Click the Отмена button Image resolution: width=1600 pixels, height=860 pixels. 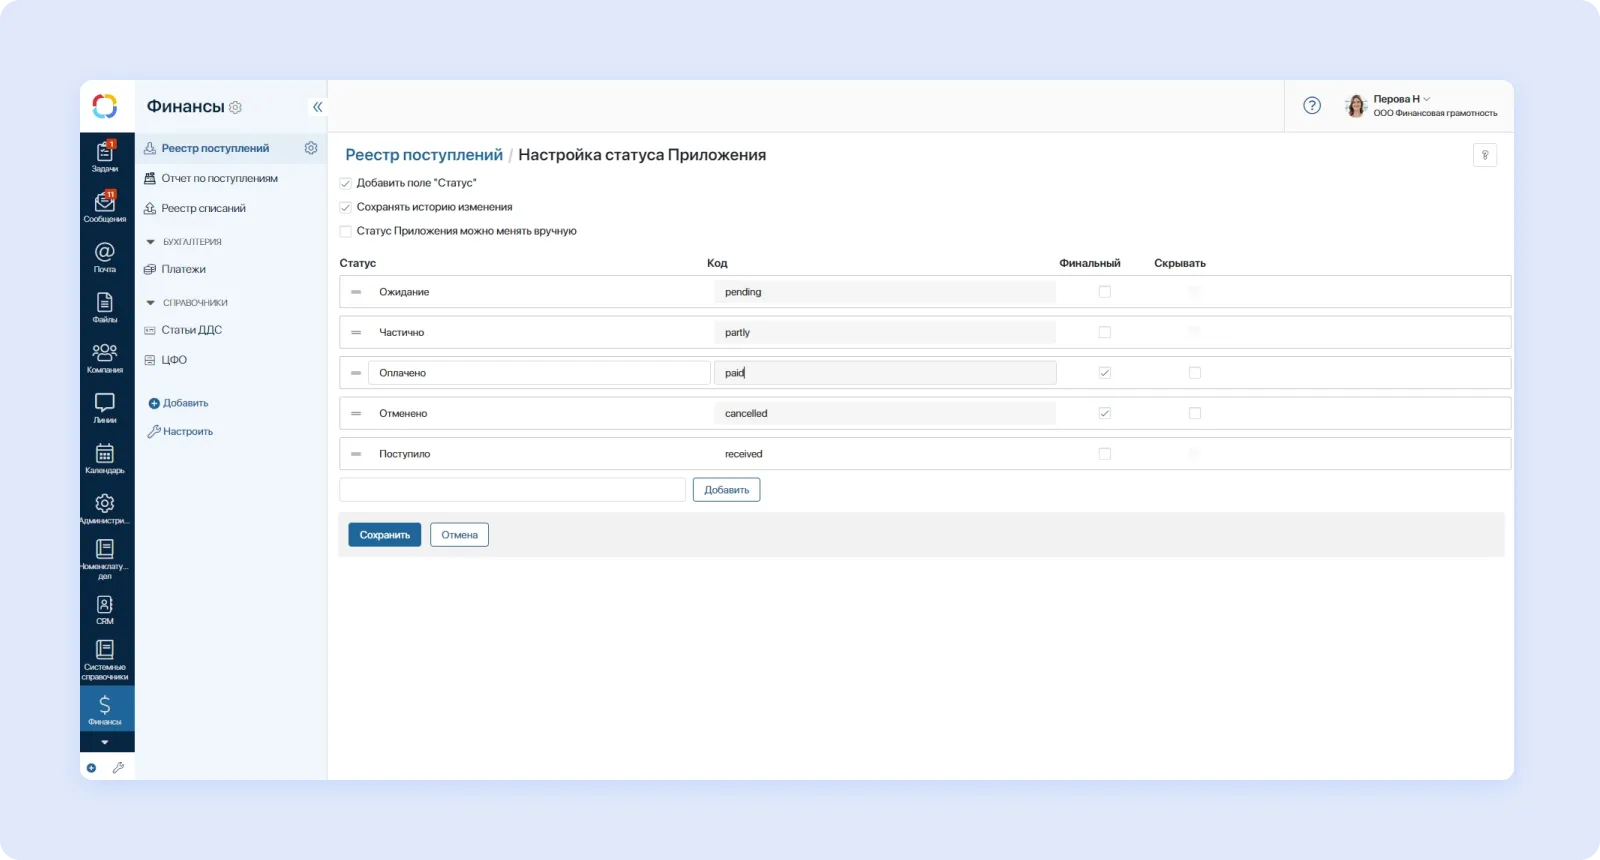pos(459,535)
